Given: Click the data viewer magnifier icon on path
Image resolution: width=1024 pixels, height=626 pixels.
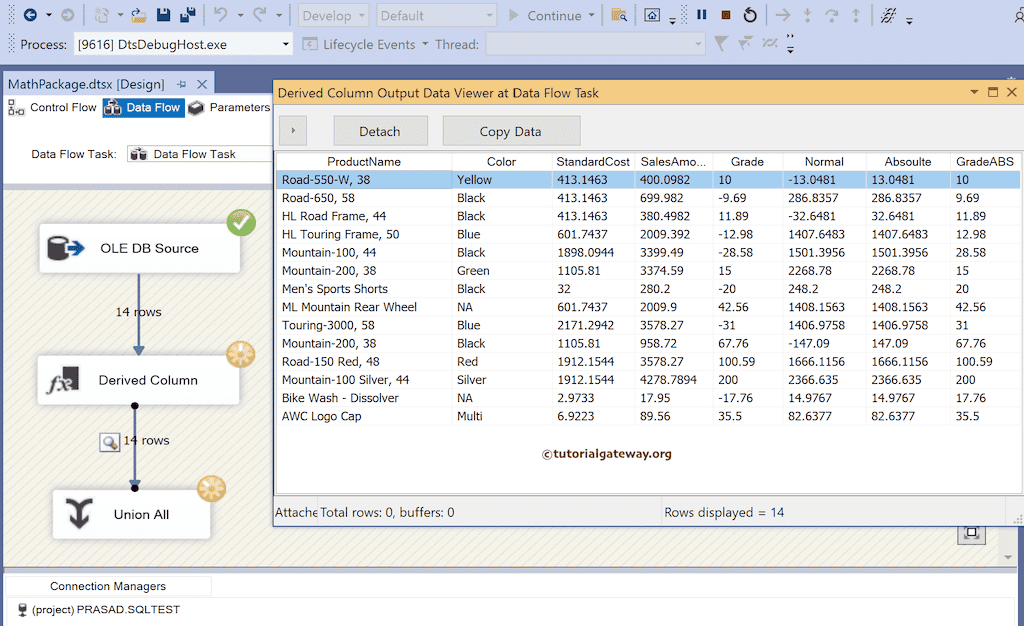Looking at the screenshot, I should tap(110, 441).
